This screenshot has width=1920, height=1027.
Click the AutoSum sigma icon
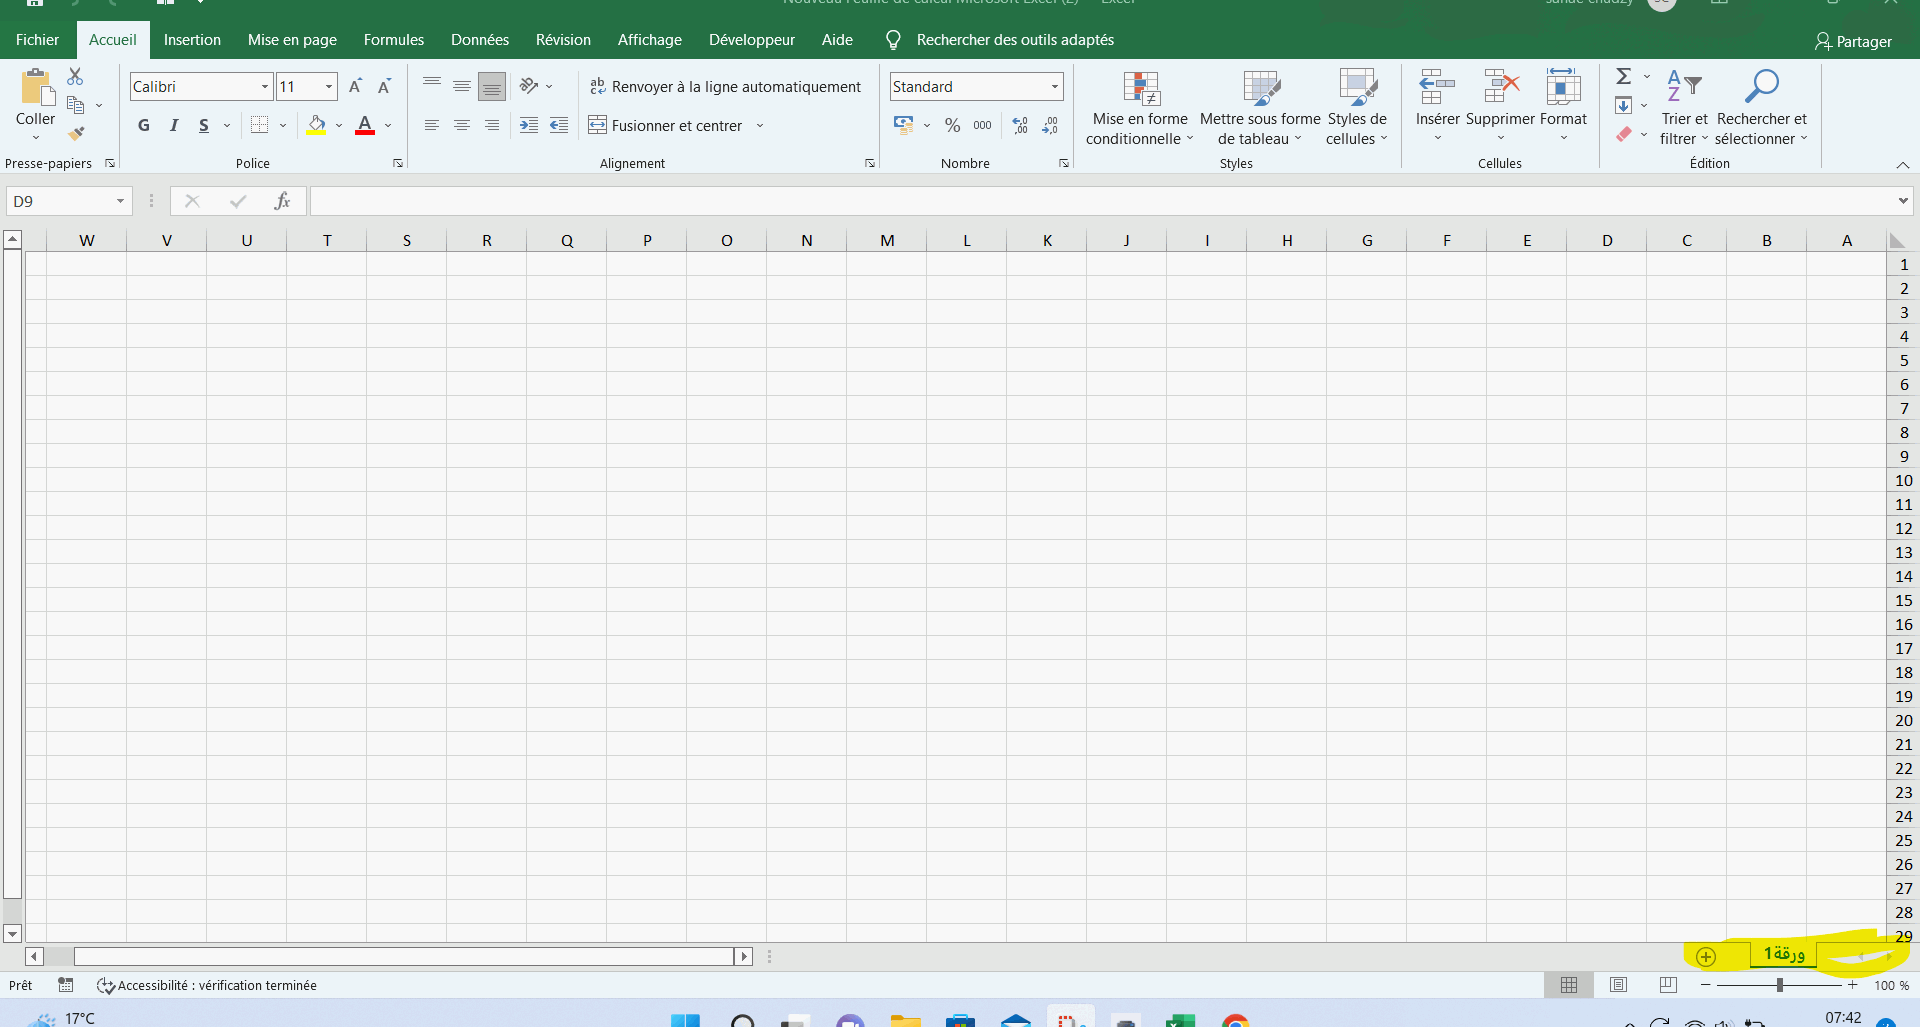[x=1624, y=77]
